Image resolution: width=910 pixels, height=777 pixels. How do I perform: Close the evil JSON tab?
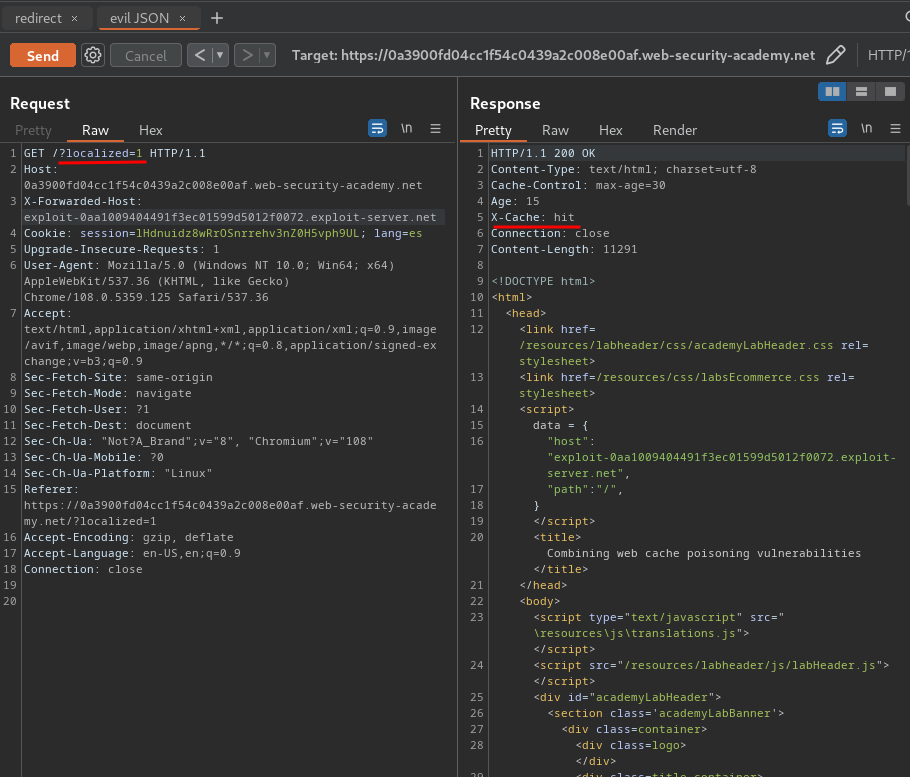(x=182, y=19)
